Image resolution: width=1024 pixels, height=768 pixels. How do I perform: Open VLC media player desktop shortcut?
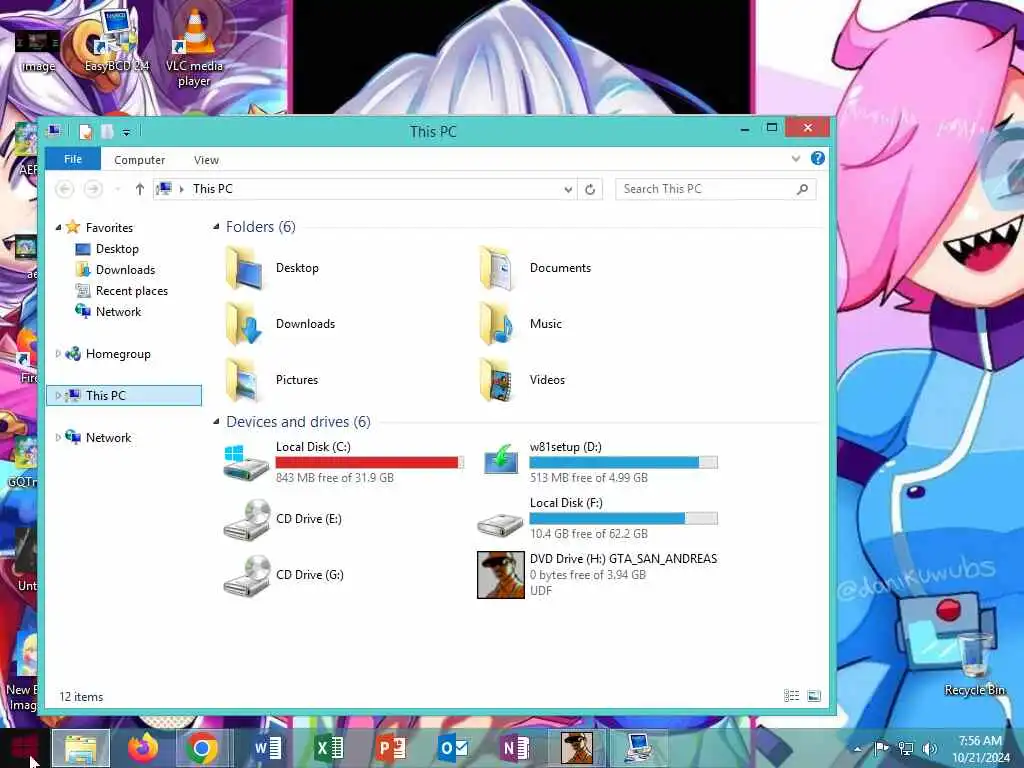(194, 47)
